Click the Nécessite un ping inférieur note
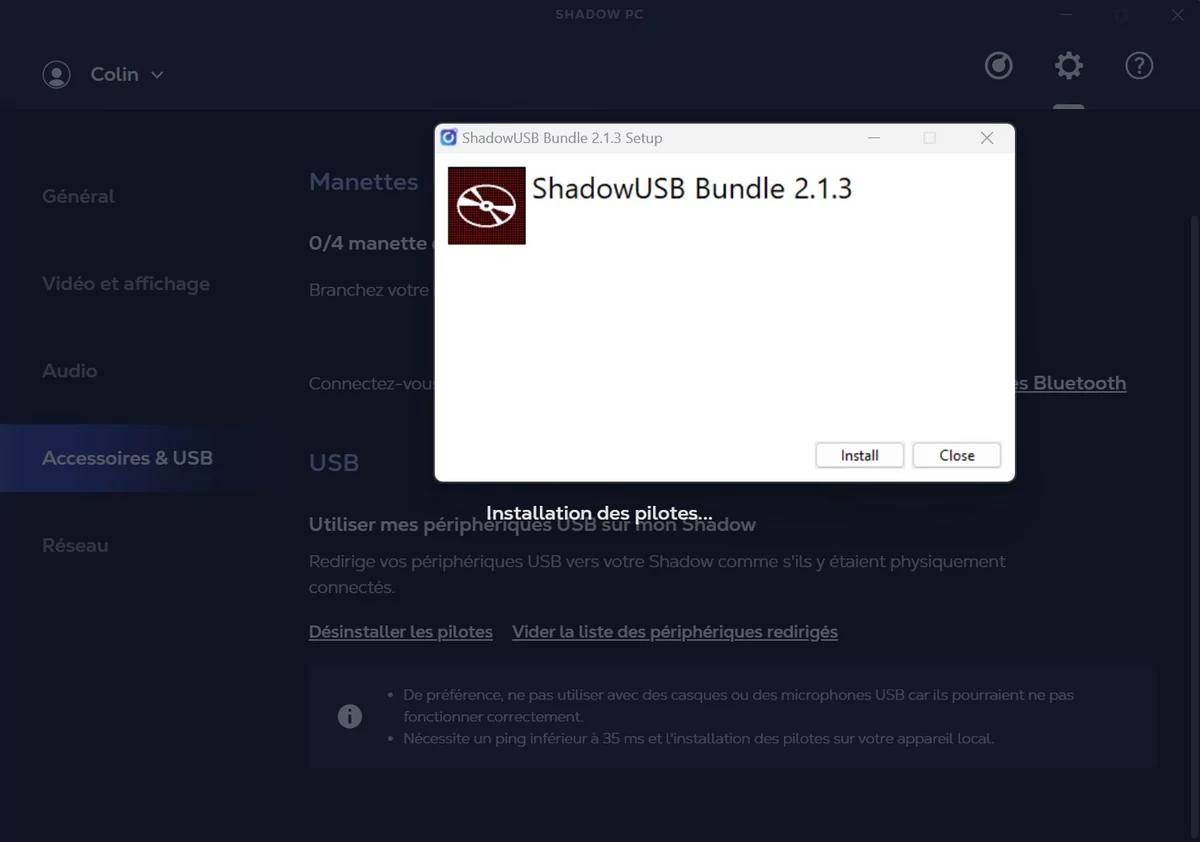1200x842 pixels. pyautogui.click(x=699, y=739)
